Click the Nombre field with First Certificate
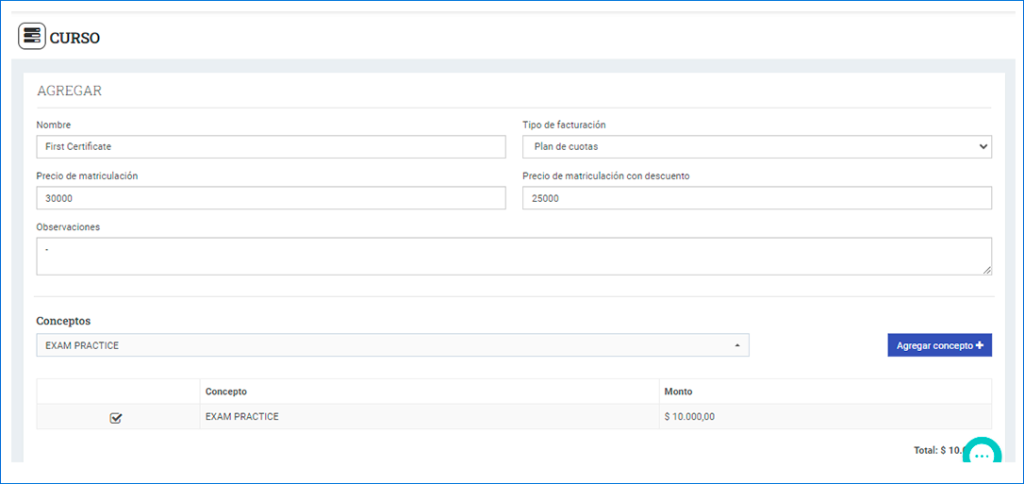The width and height of the screenshot is (1024, 484). pyautogui.click(x=271, y=147)
